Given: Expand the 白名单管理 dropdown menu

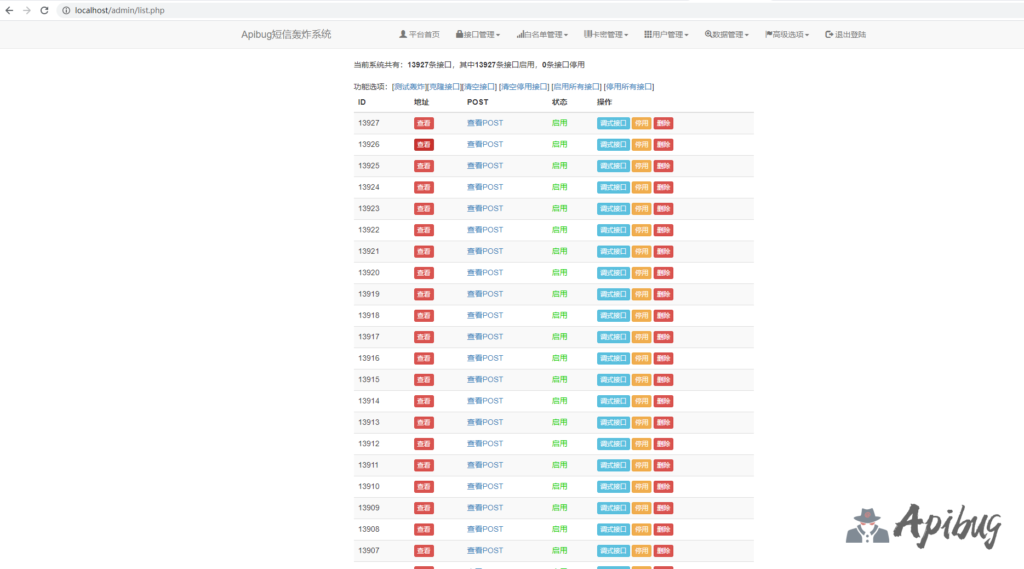Looking at the screenshot, I should 542,34.
